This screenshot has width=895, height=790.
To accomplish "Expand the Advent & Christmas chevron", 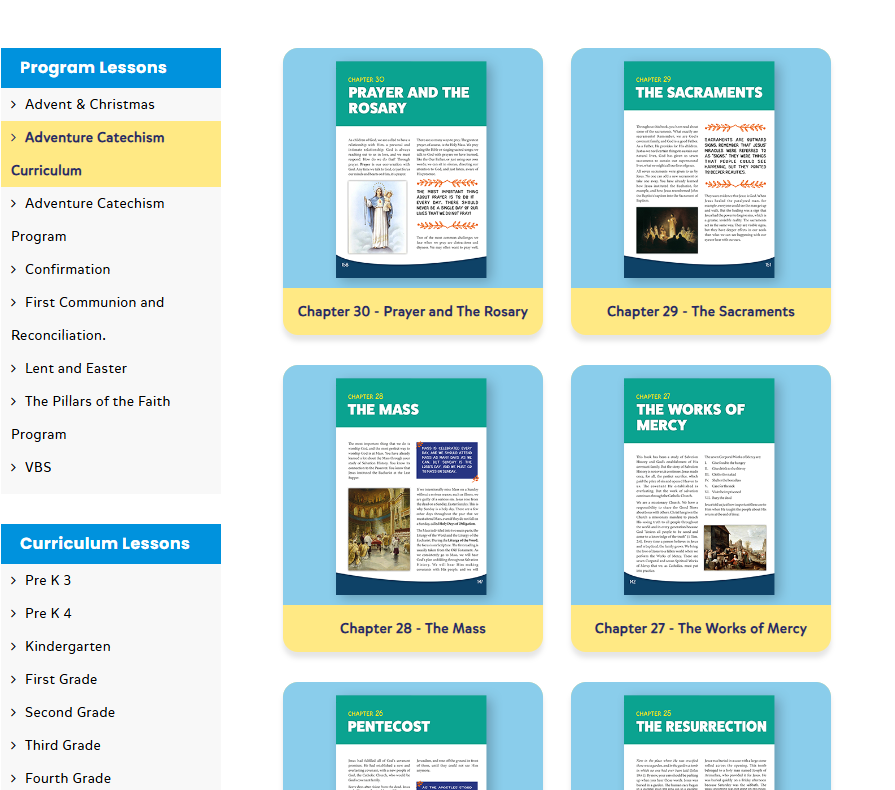I will [x=14, y=104].
